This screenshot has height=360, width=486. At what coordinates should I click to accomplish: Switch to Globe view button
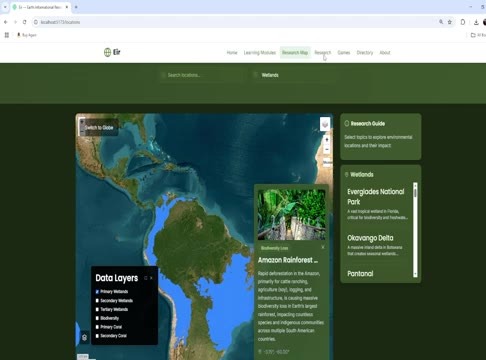pyautogui.click(x=99, y=128)
